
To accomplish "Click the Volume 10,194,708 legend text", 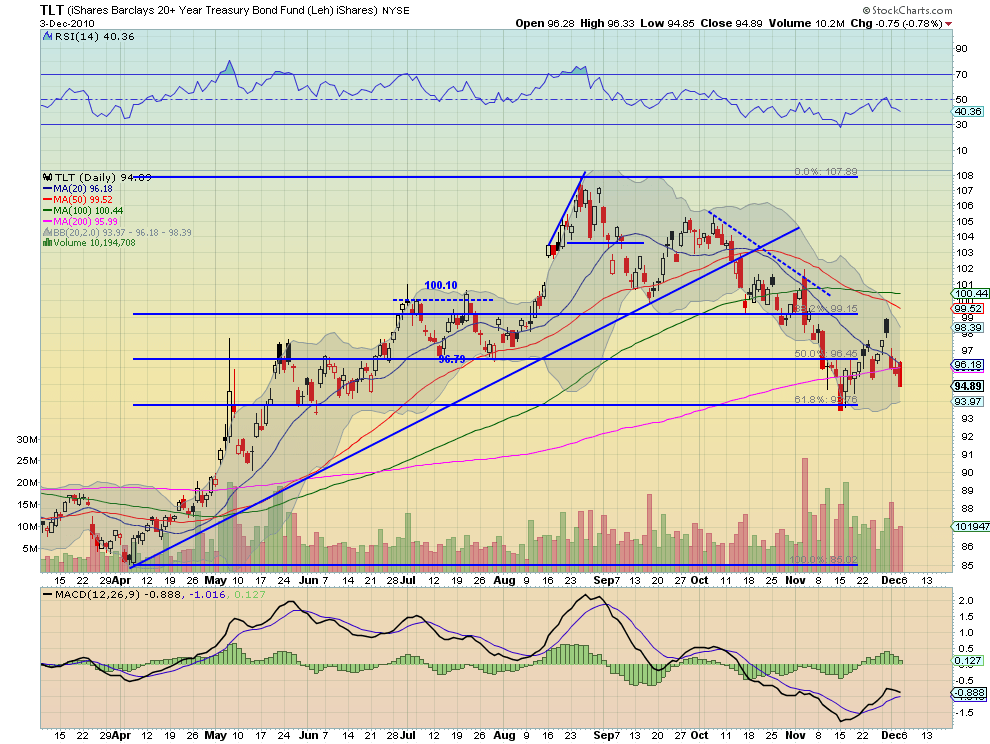I will (x=95, y=243).
